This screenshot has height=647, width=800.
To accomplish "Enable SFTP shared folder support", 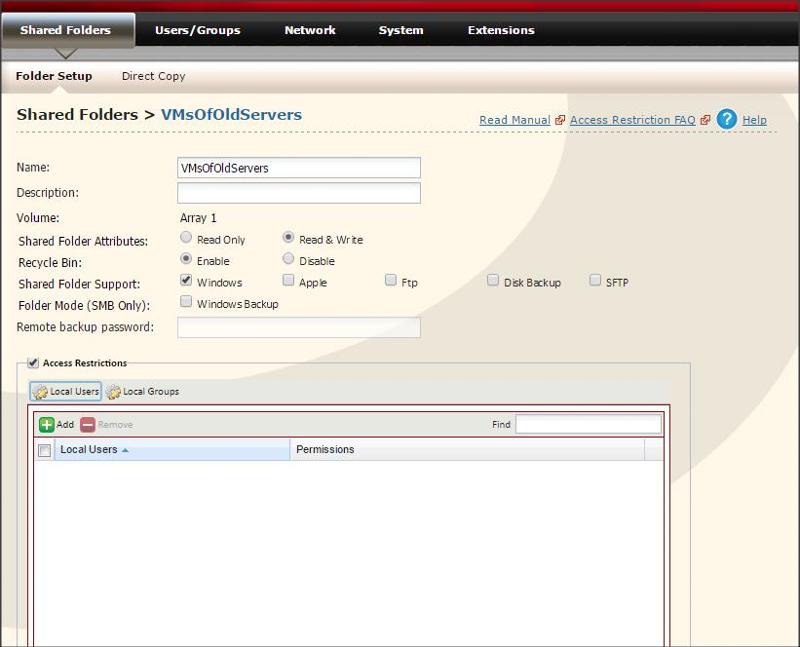I will 596,281.
